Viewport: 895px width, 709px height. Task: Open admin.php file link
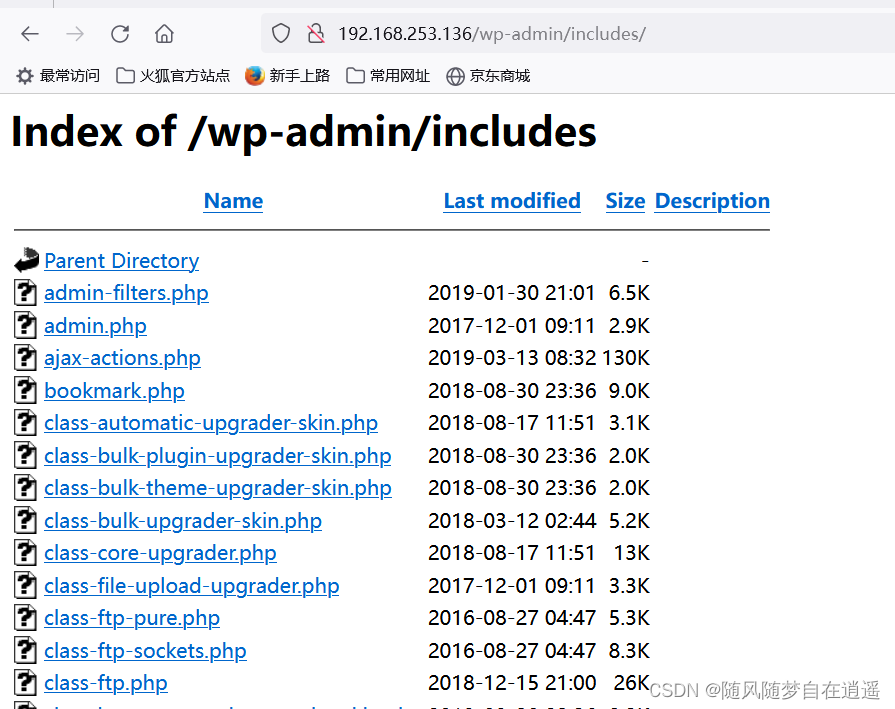pos(95,326)
